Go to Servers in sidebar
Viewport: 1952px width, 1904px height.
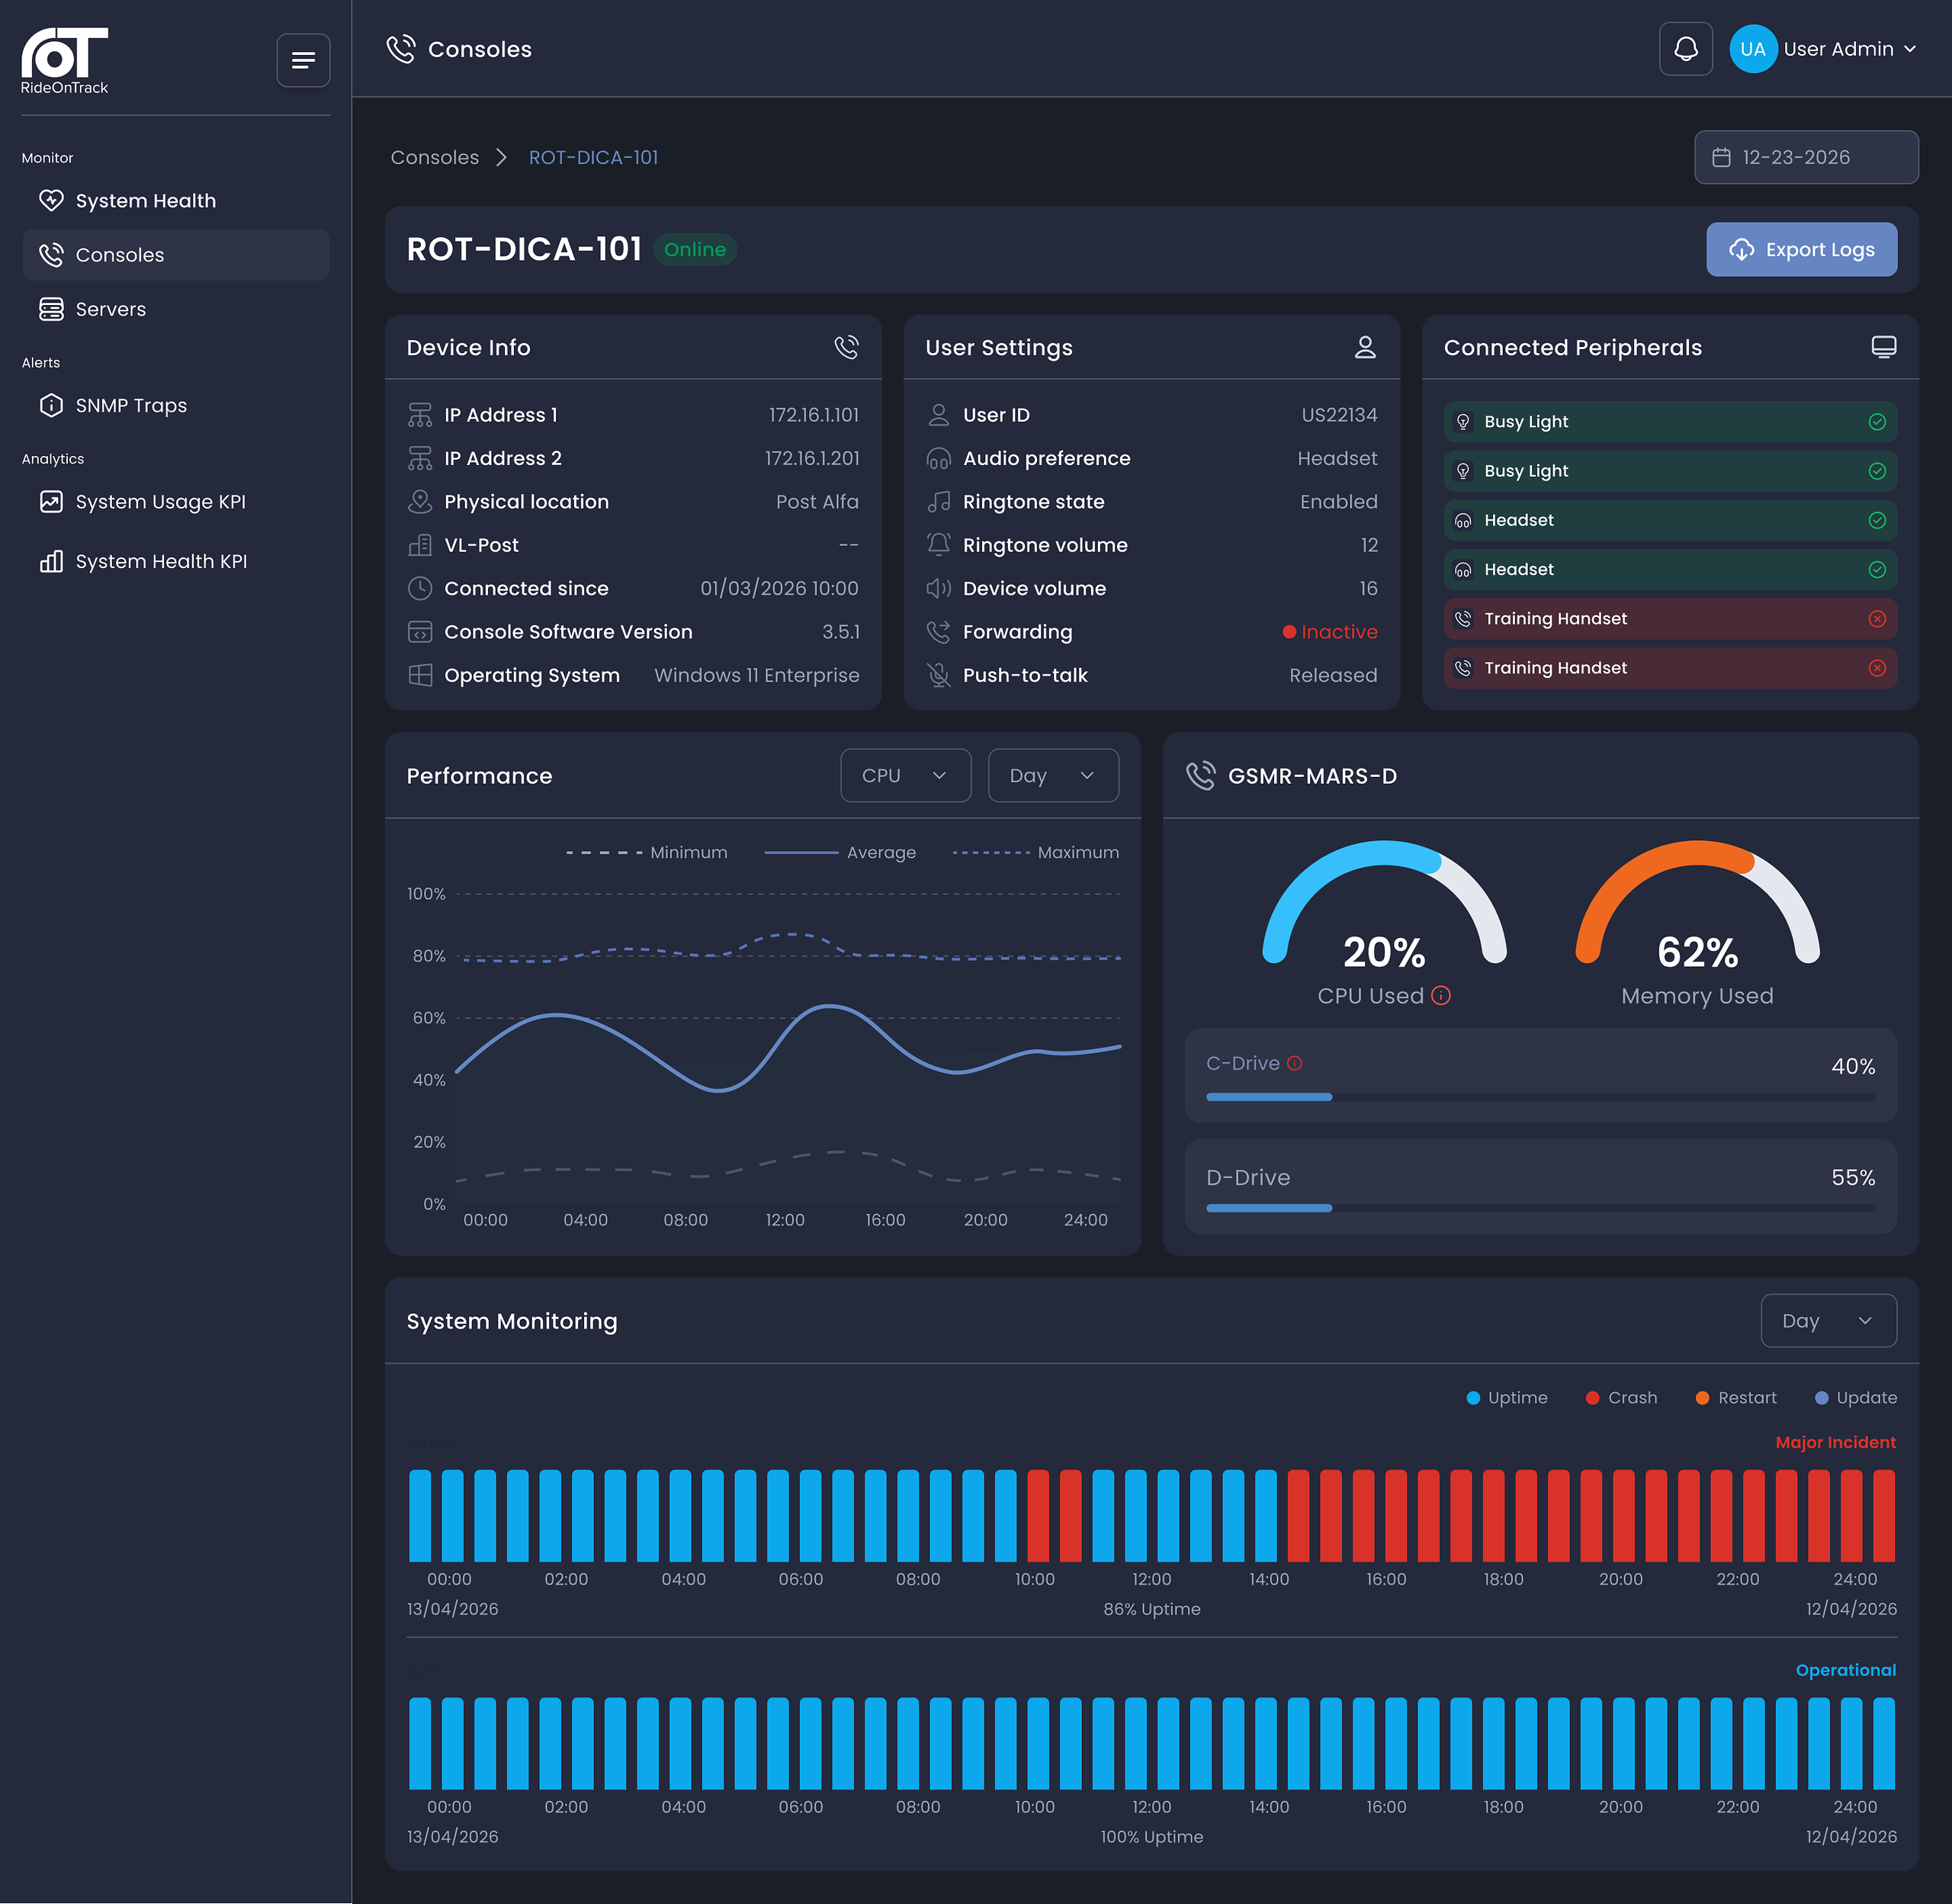click(x=176, y=309)
